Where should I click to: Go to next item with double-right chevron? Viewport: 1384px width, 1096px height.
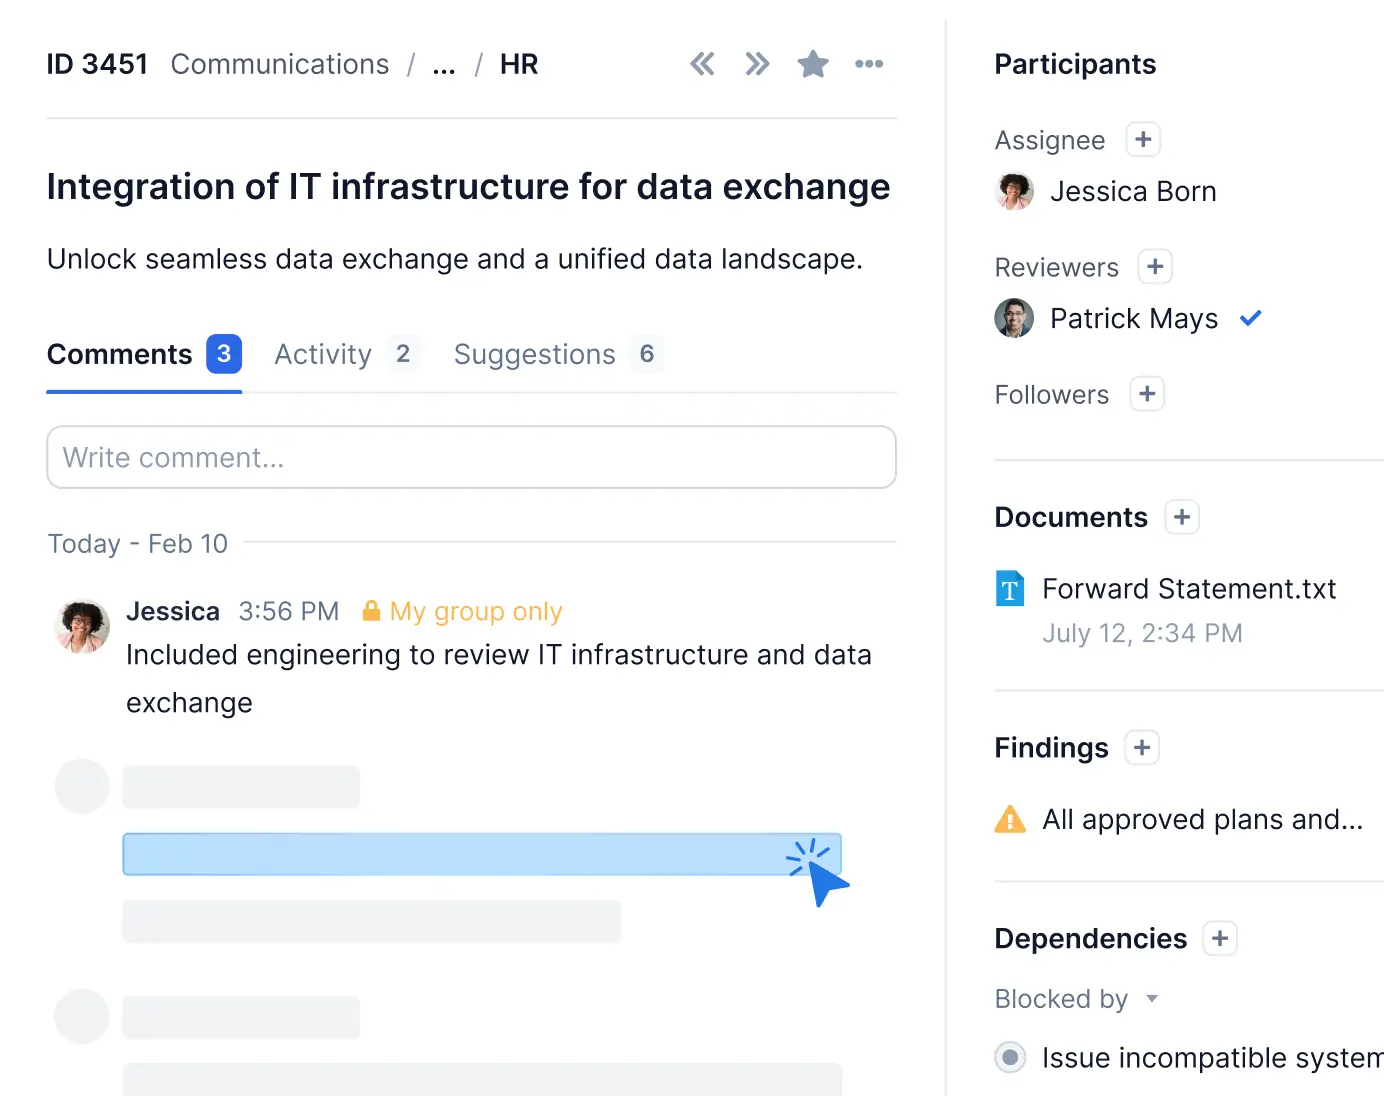757,65
